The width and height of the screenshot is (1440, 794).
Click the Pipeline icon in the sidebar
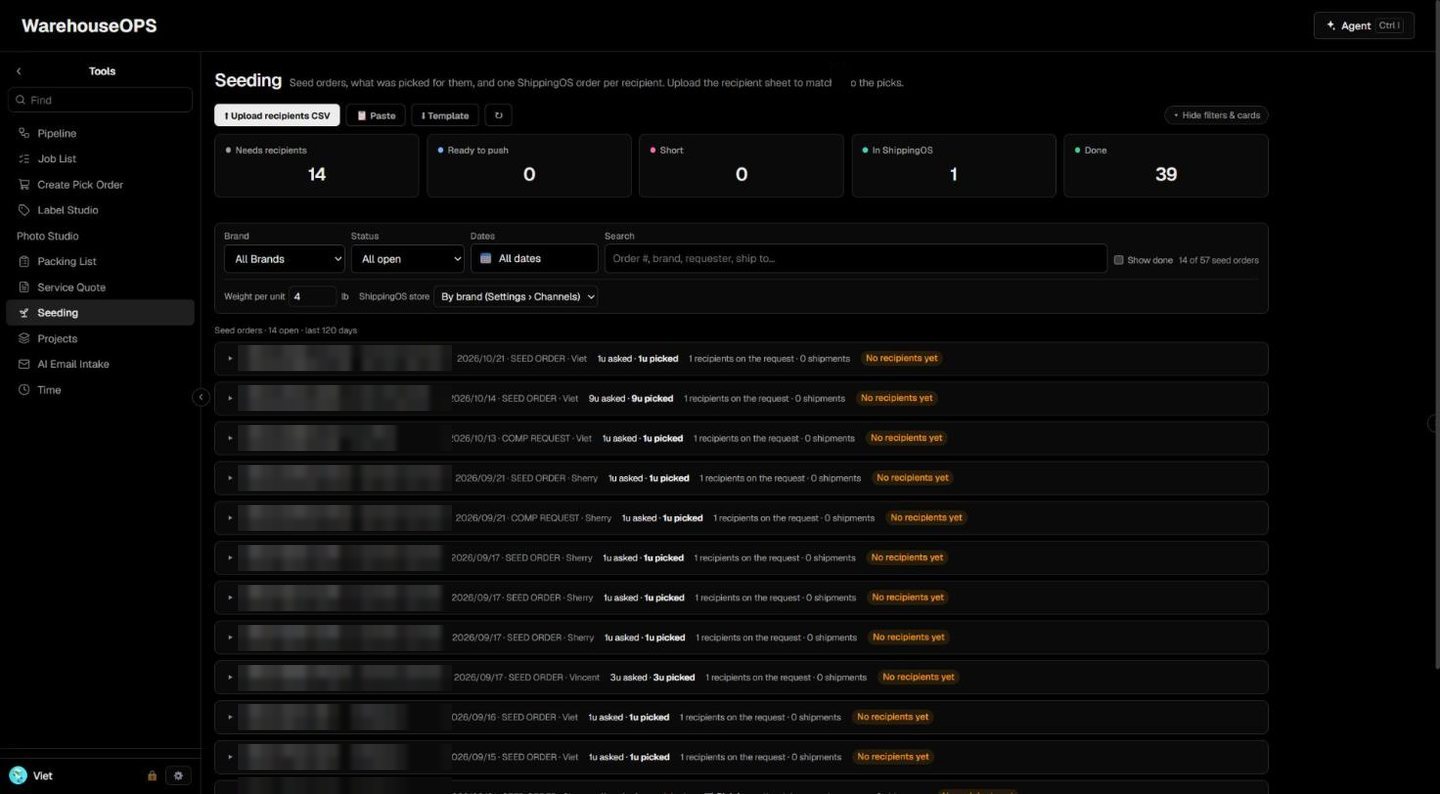click(24, 133)
